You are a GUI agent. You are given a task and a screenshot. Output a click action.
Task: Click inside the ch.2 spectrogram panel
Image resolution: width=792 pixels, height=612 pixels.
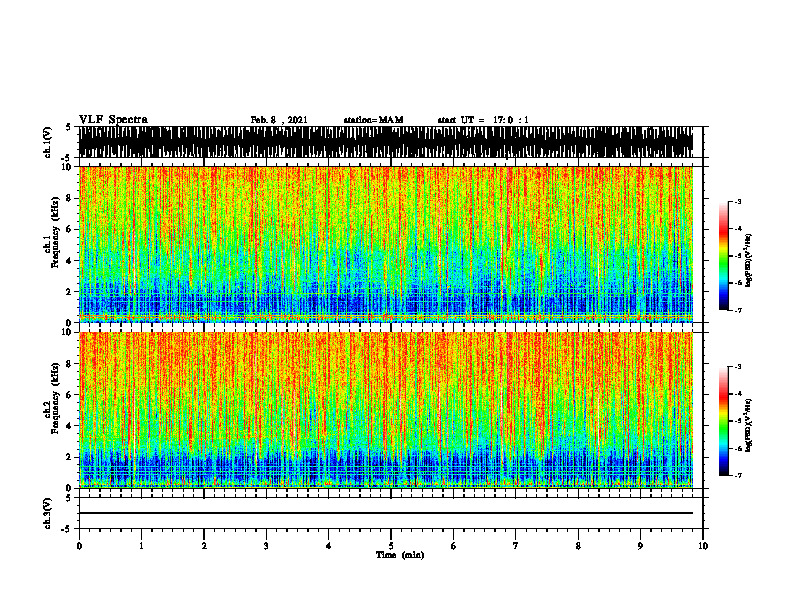click(x=386, y=410)
